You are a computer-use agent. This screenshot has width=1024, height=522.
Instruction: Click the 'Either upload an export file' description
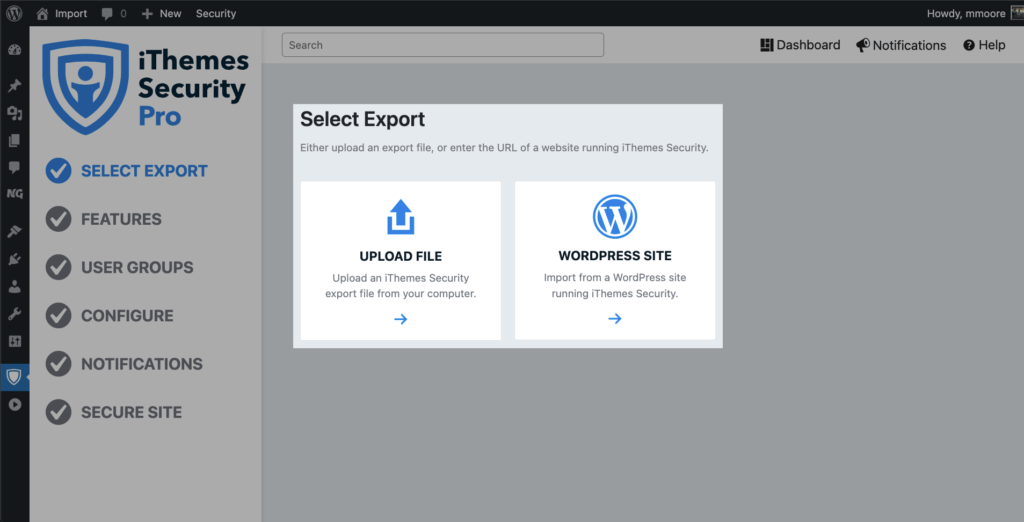[504, 148]
